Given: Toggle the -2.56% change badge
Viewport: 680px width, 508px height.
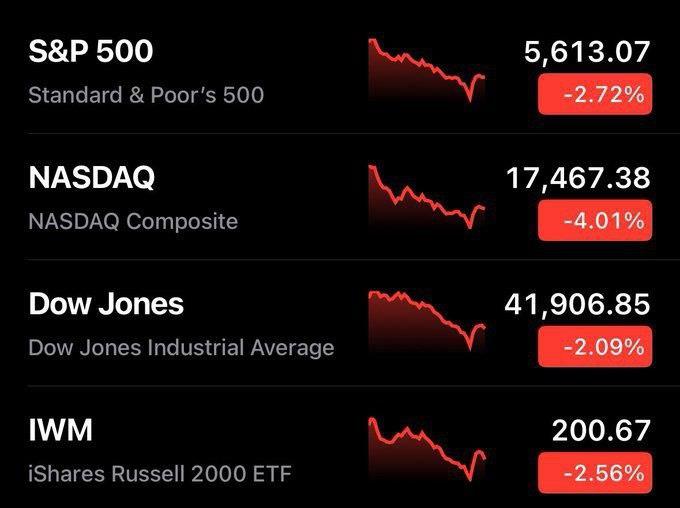Looking at the screenshot, I should (x=595, y=473).
